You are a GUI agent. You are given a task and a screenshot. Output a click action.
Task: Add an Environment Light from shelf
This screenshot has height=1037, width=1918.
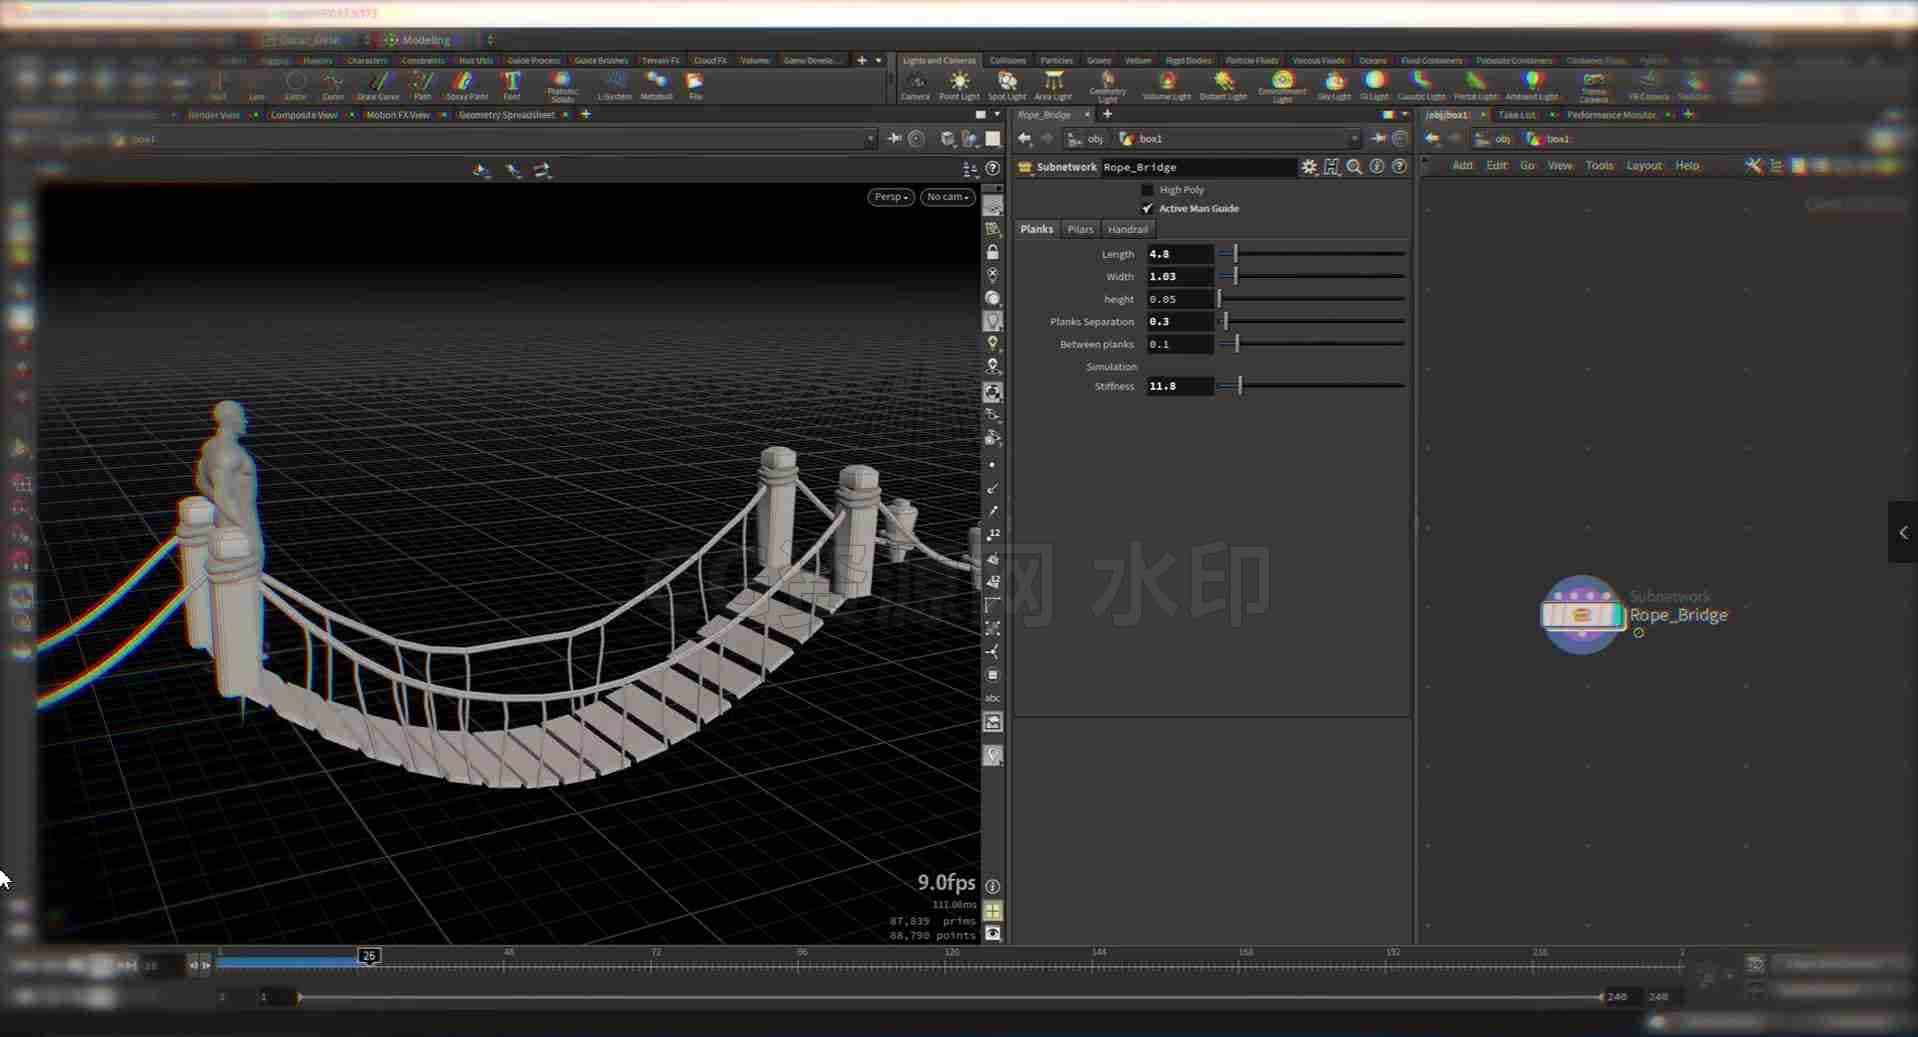tap(1282, 86)
